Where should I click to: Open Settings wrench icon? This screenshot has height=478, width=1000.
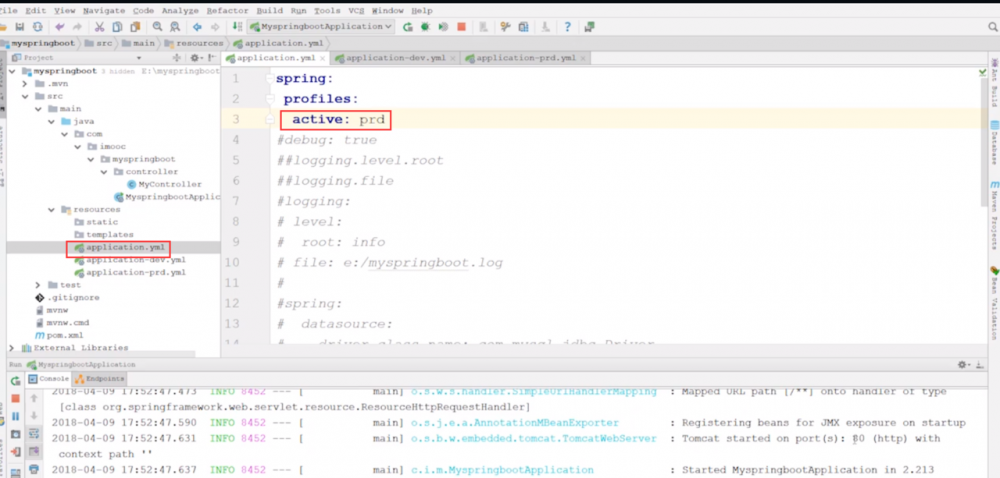(505, 27)
